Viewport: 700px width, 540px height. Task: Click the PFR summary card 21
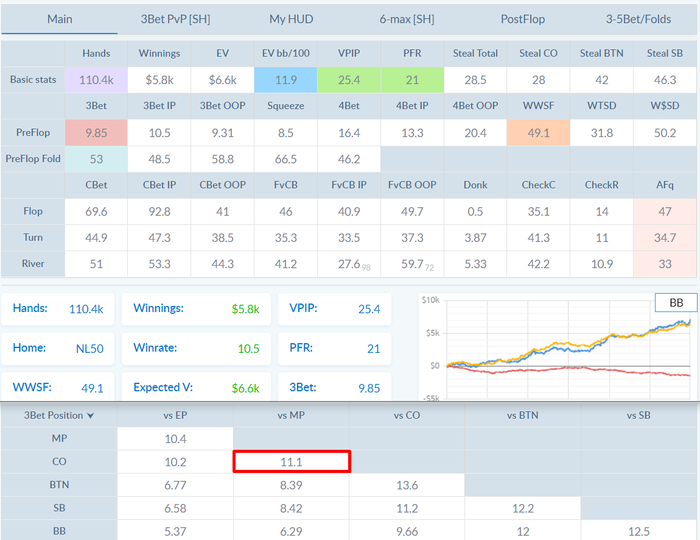click(x=335, y=349)
